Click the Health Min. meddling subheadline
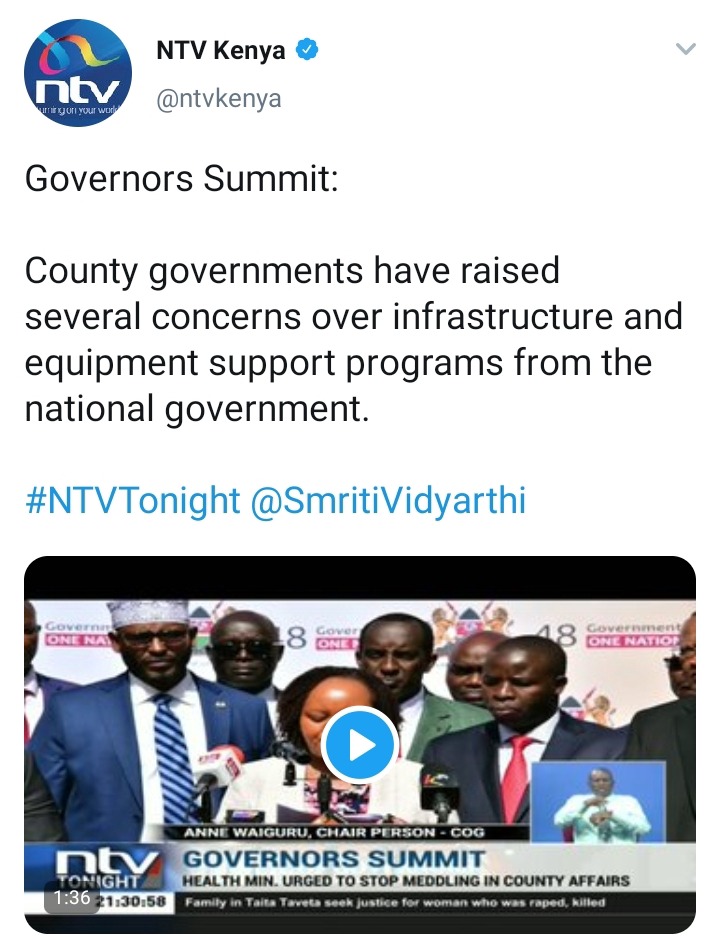 point(406,881)
